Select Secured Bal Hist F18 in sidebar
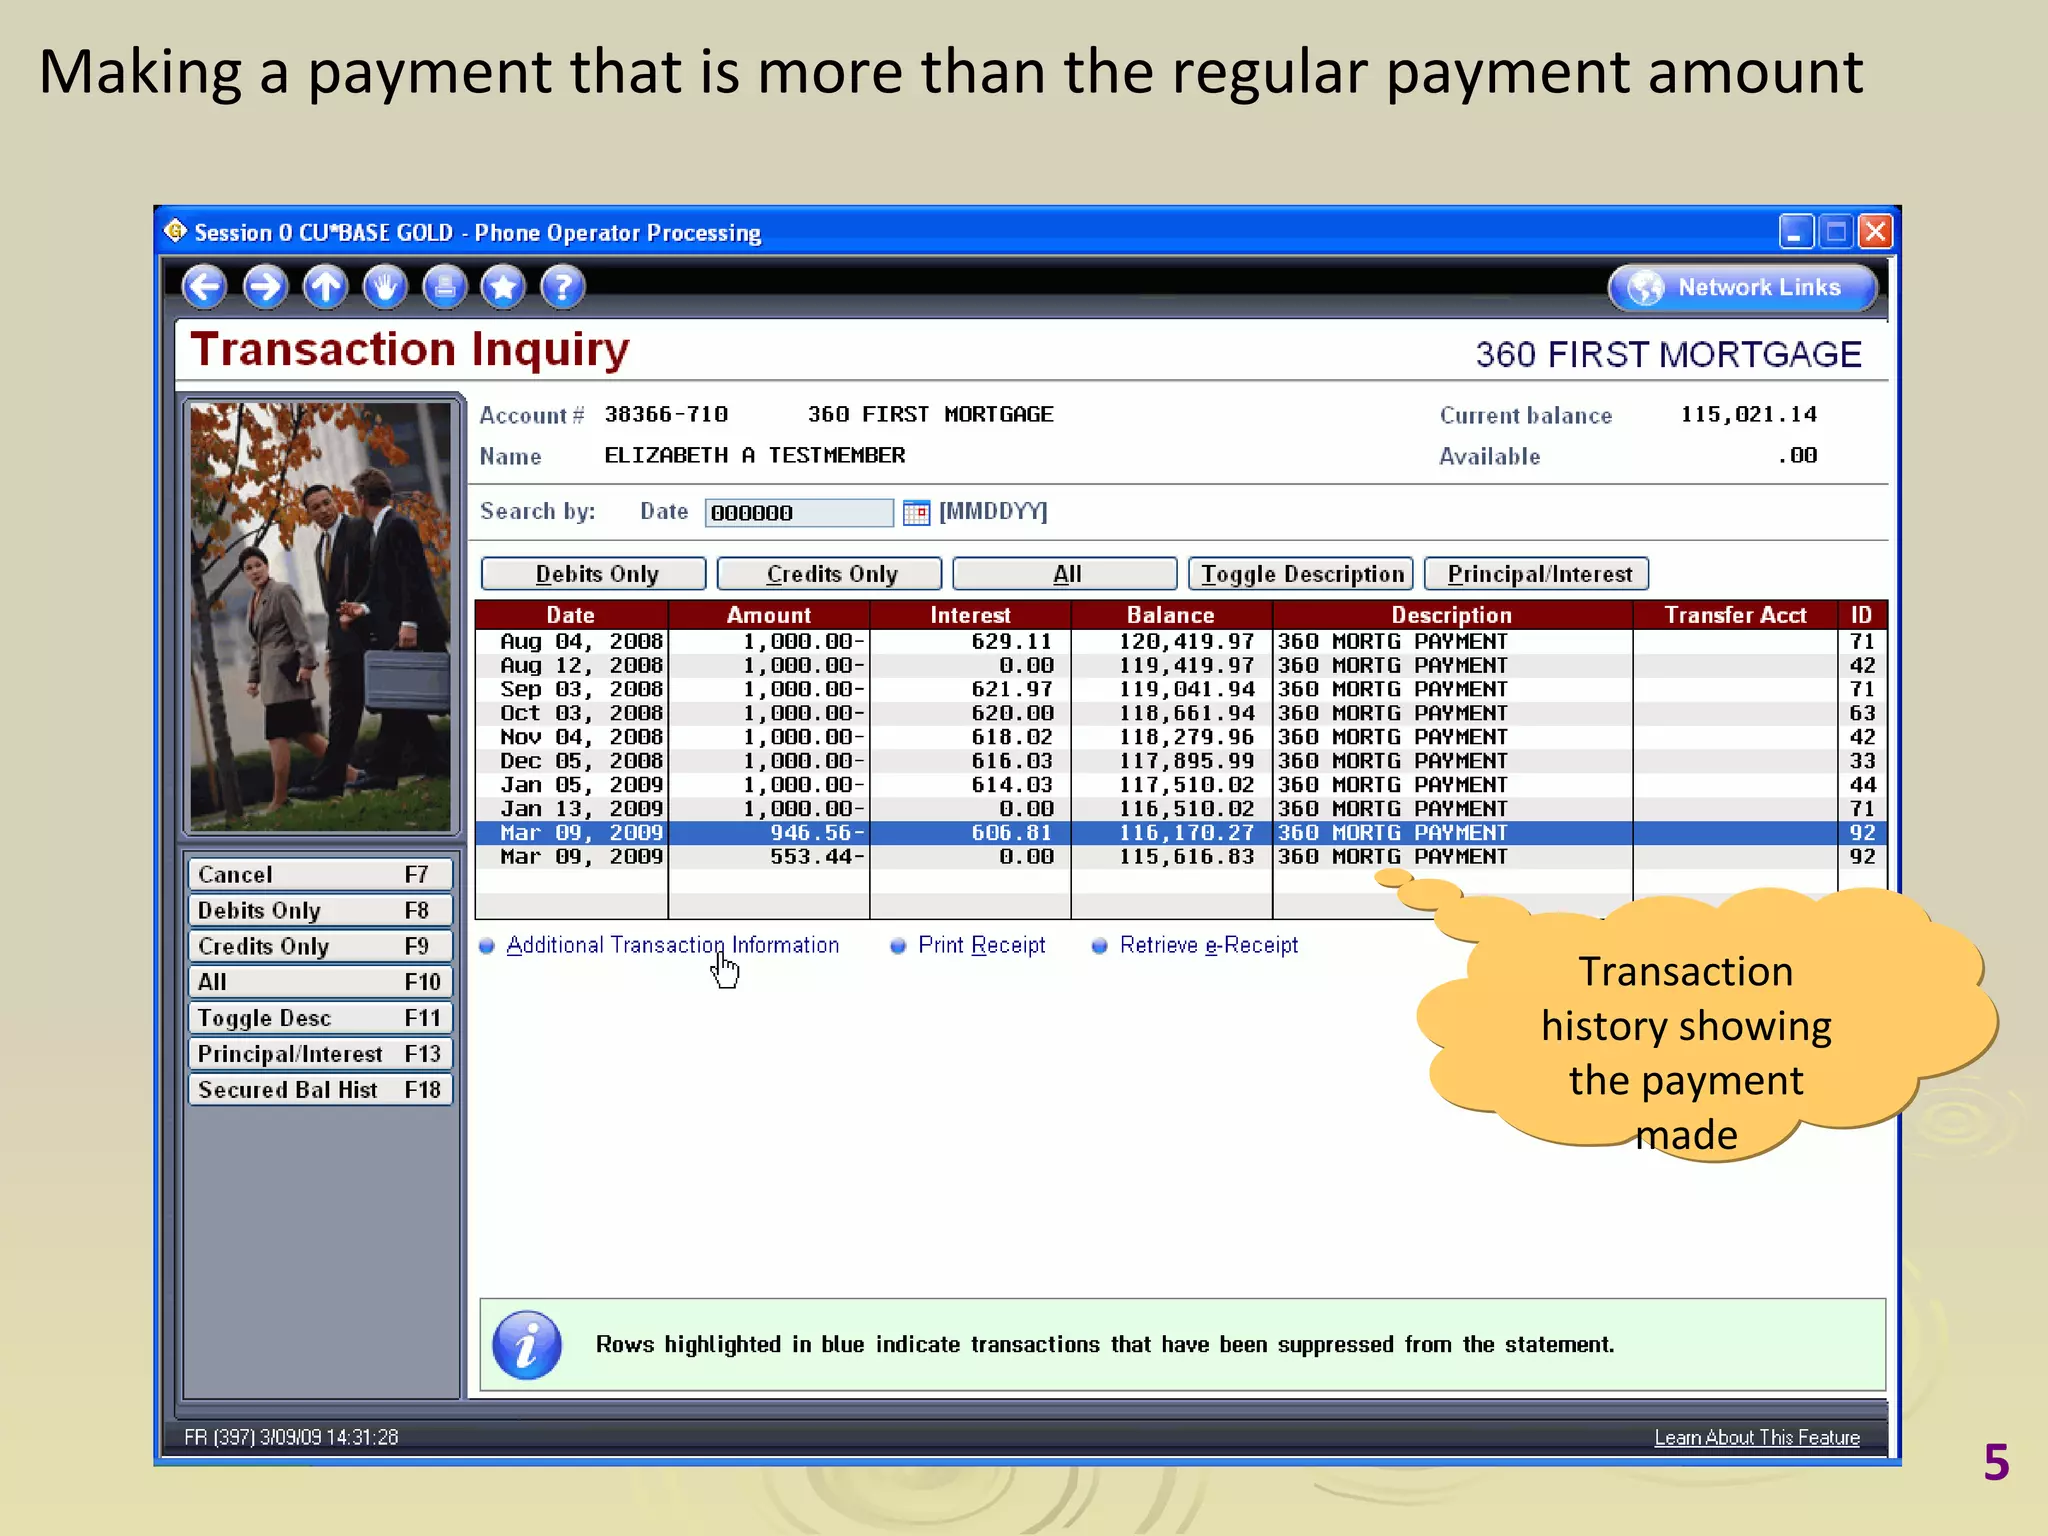Viewport: 2048px width, 1536px height. click(x=320, y=1090)
